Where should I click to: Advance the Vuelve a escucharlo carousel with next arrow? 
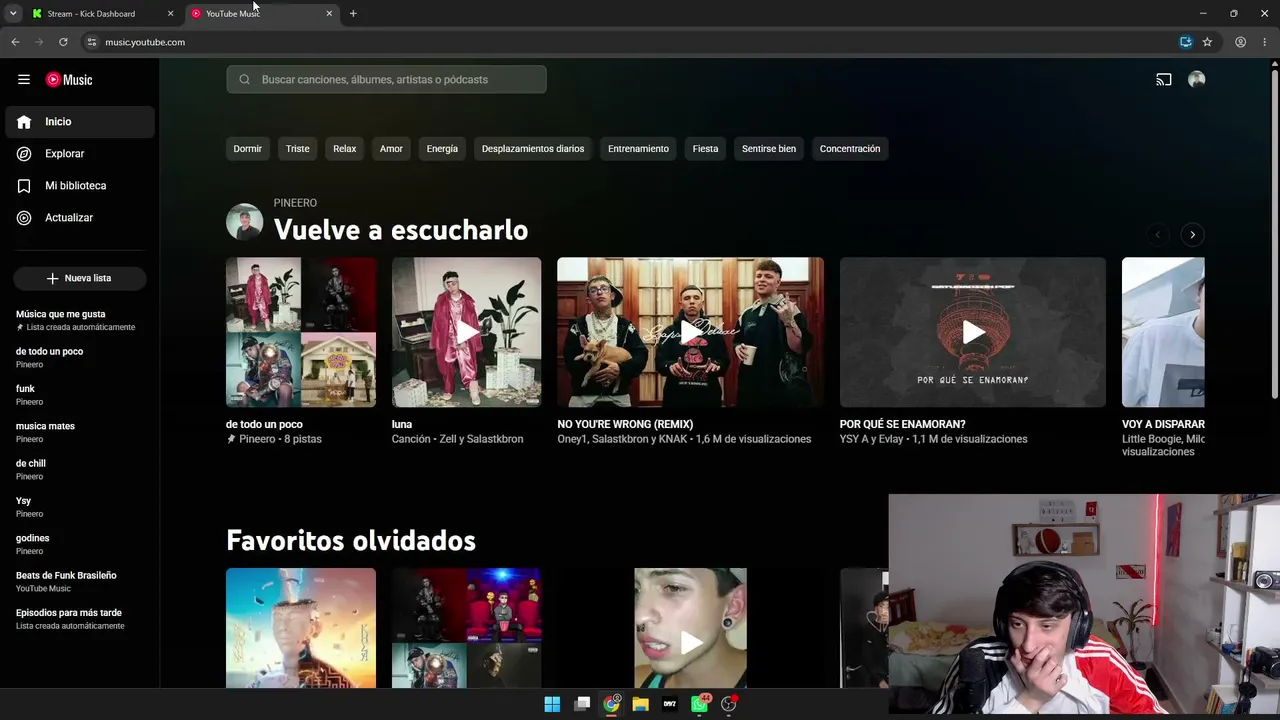click(1192, 235)
